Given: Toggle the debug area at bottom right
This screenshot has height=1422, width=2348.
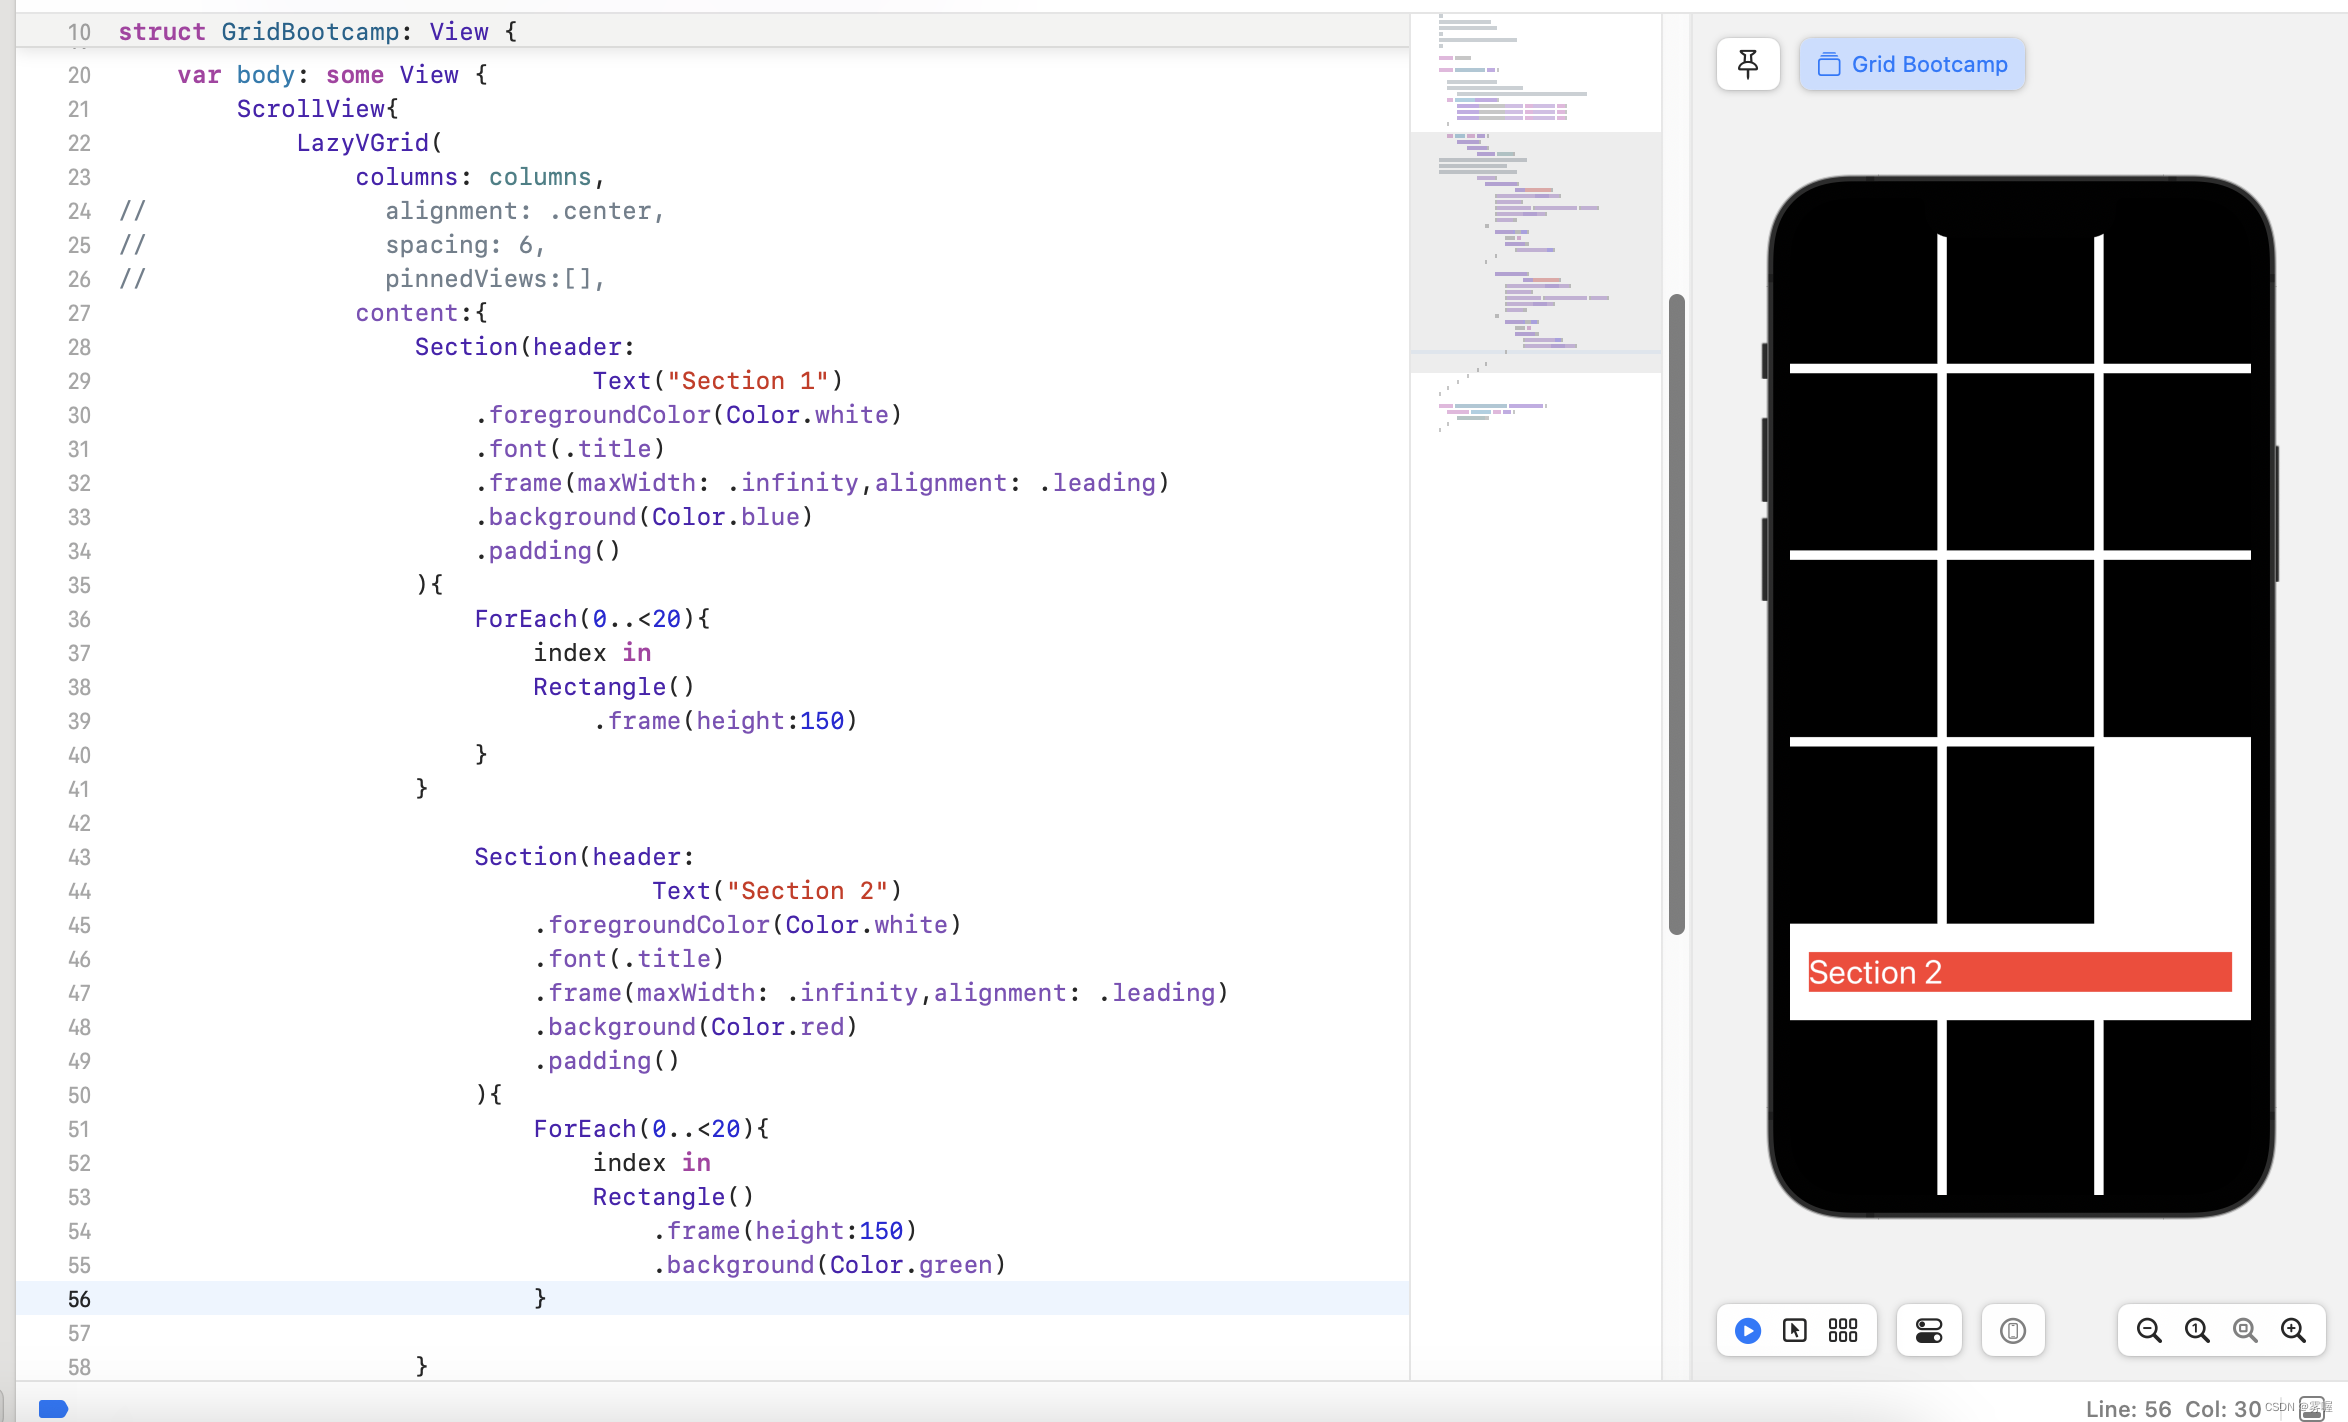Looking at the screenshot, I should [2313, 1408].
